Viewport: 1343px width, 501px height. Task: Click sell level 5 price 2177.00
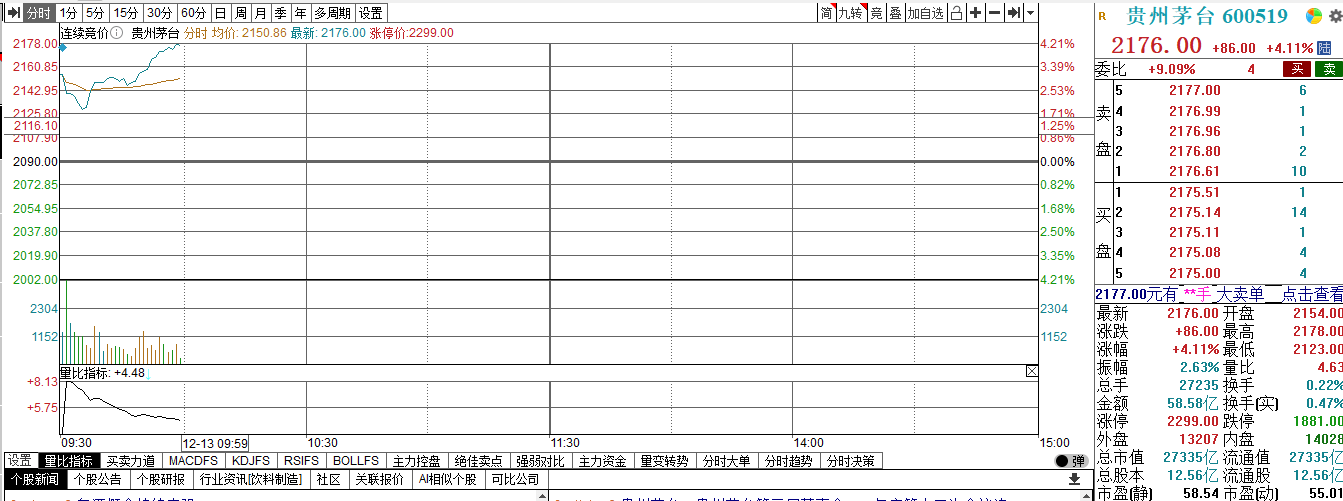[1195, 91]
